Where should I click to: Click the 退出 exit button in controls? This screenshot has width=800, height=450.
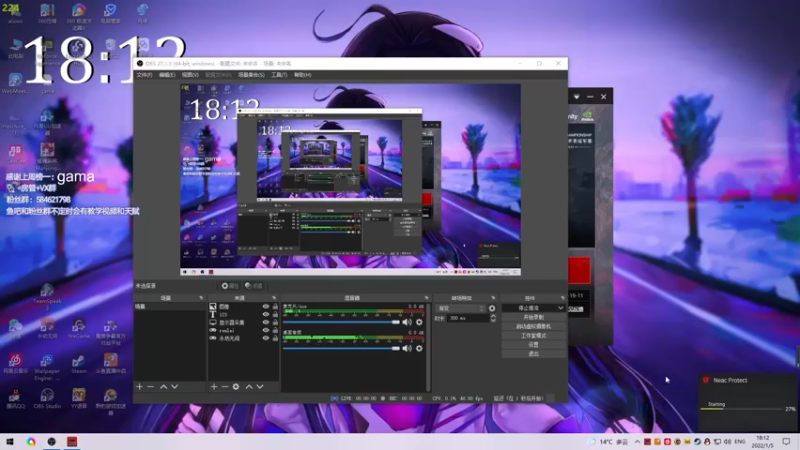pos(534,354)
